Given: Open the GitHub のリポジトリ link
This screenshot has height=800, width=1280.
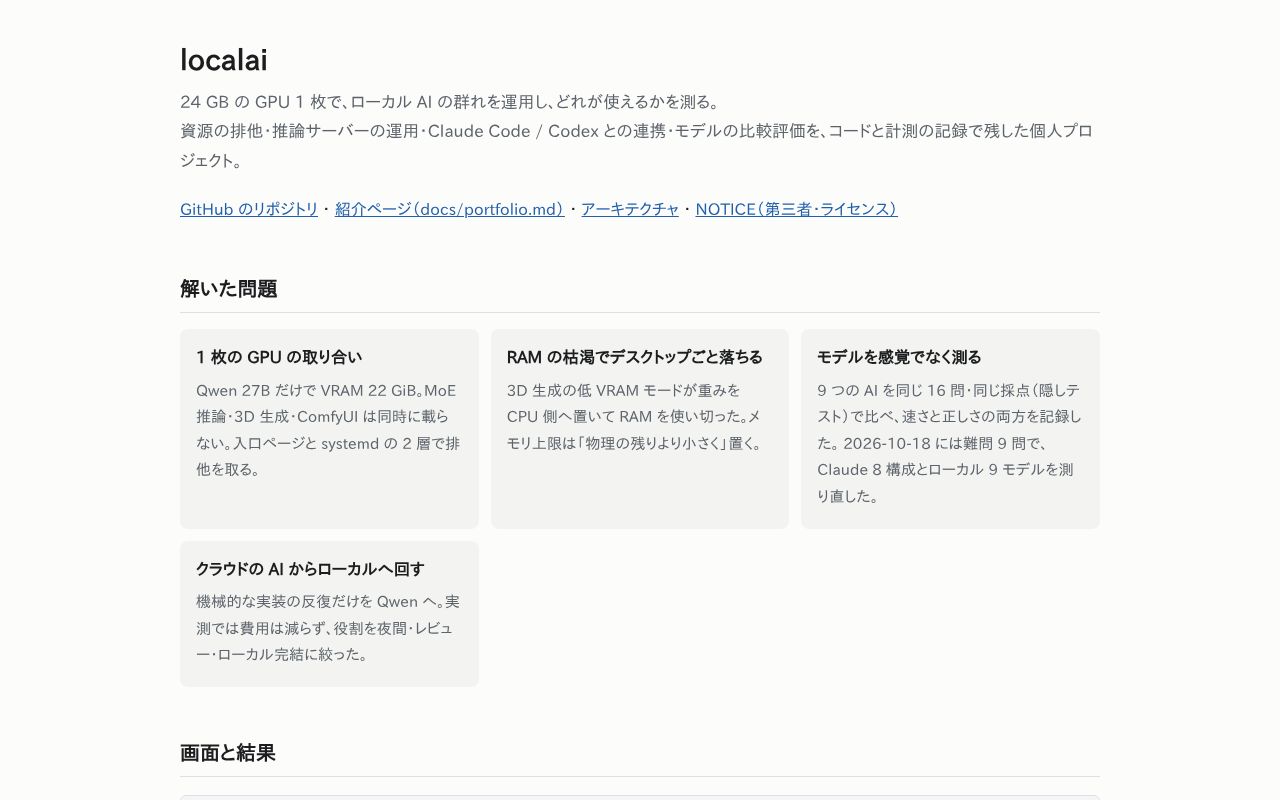Looking at the screenshot, I should [249, 209].
